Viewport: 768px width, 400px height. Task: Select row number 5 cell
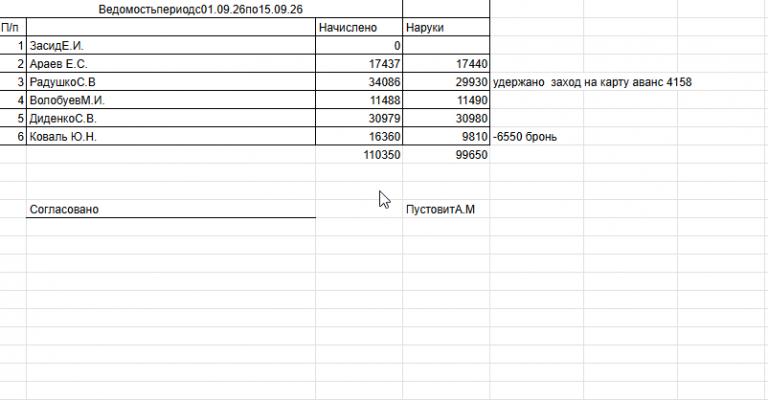[13, 118]
